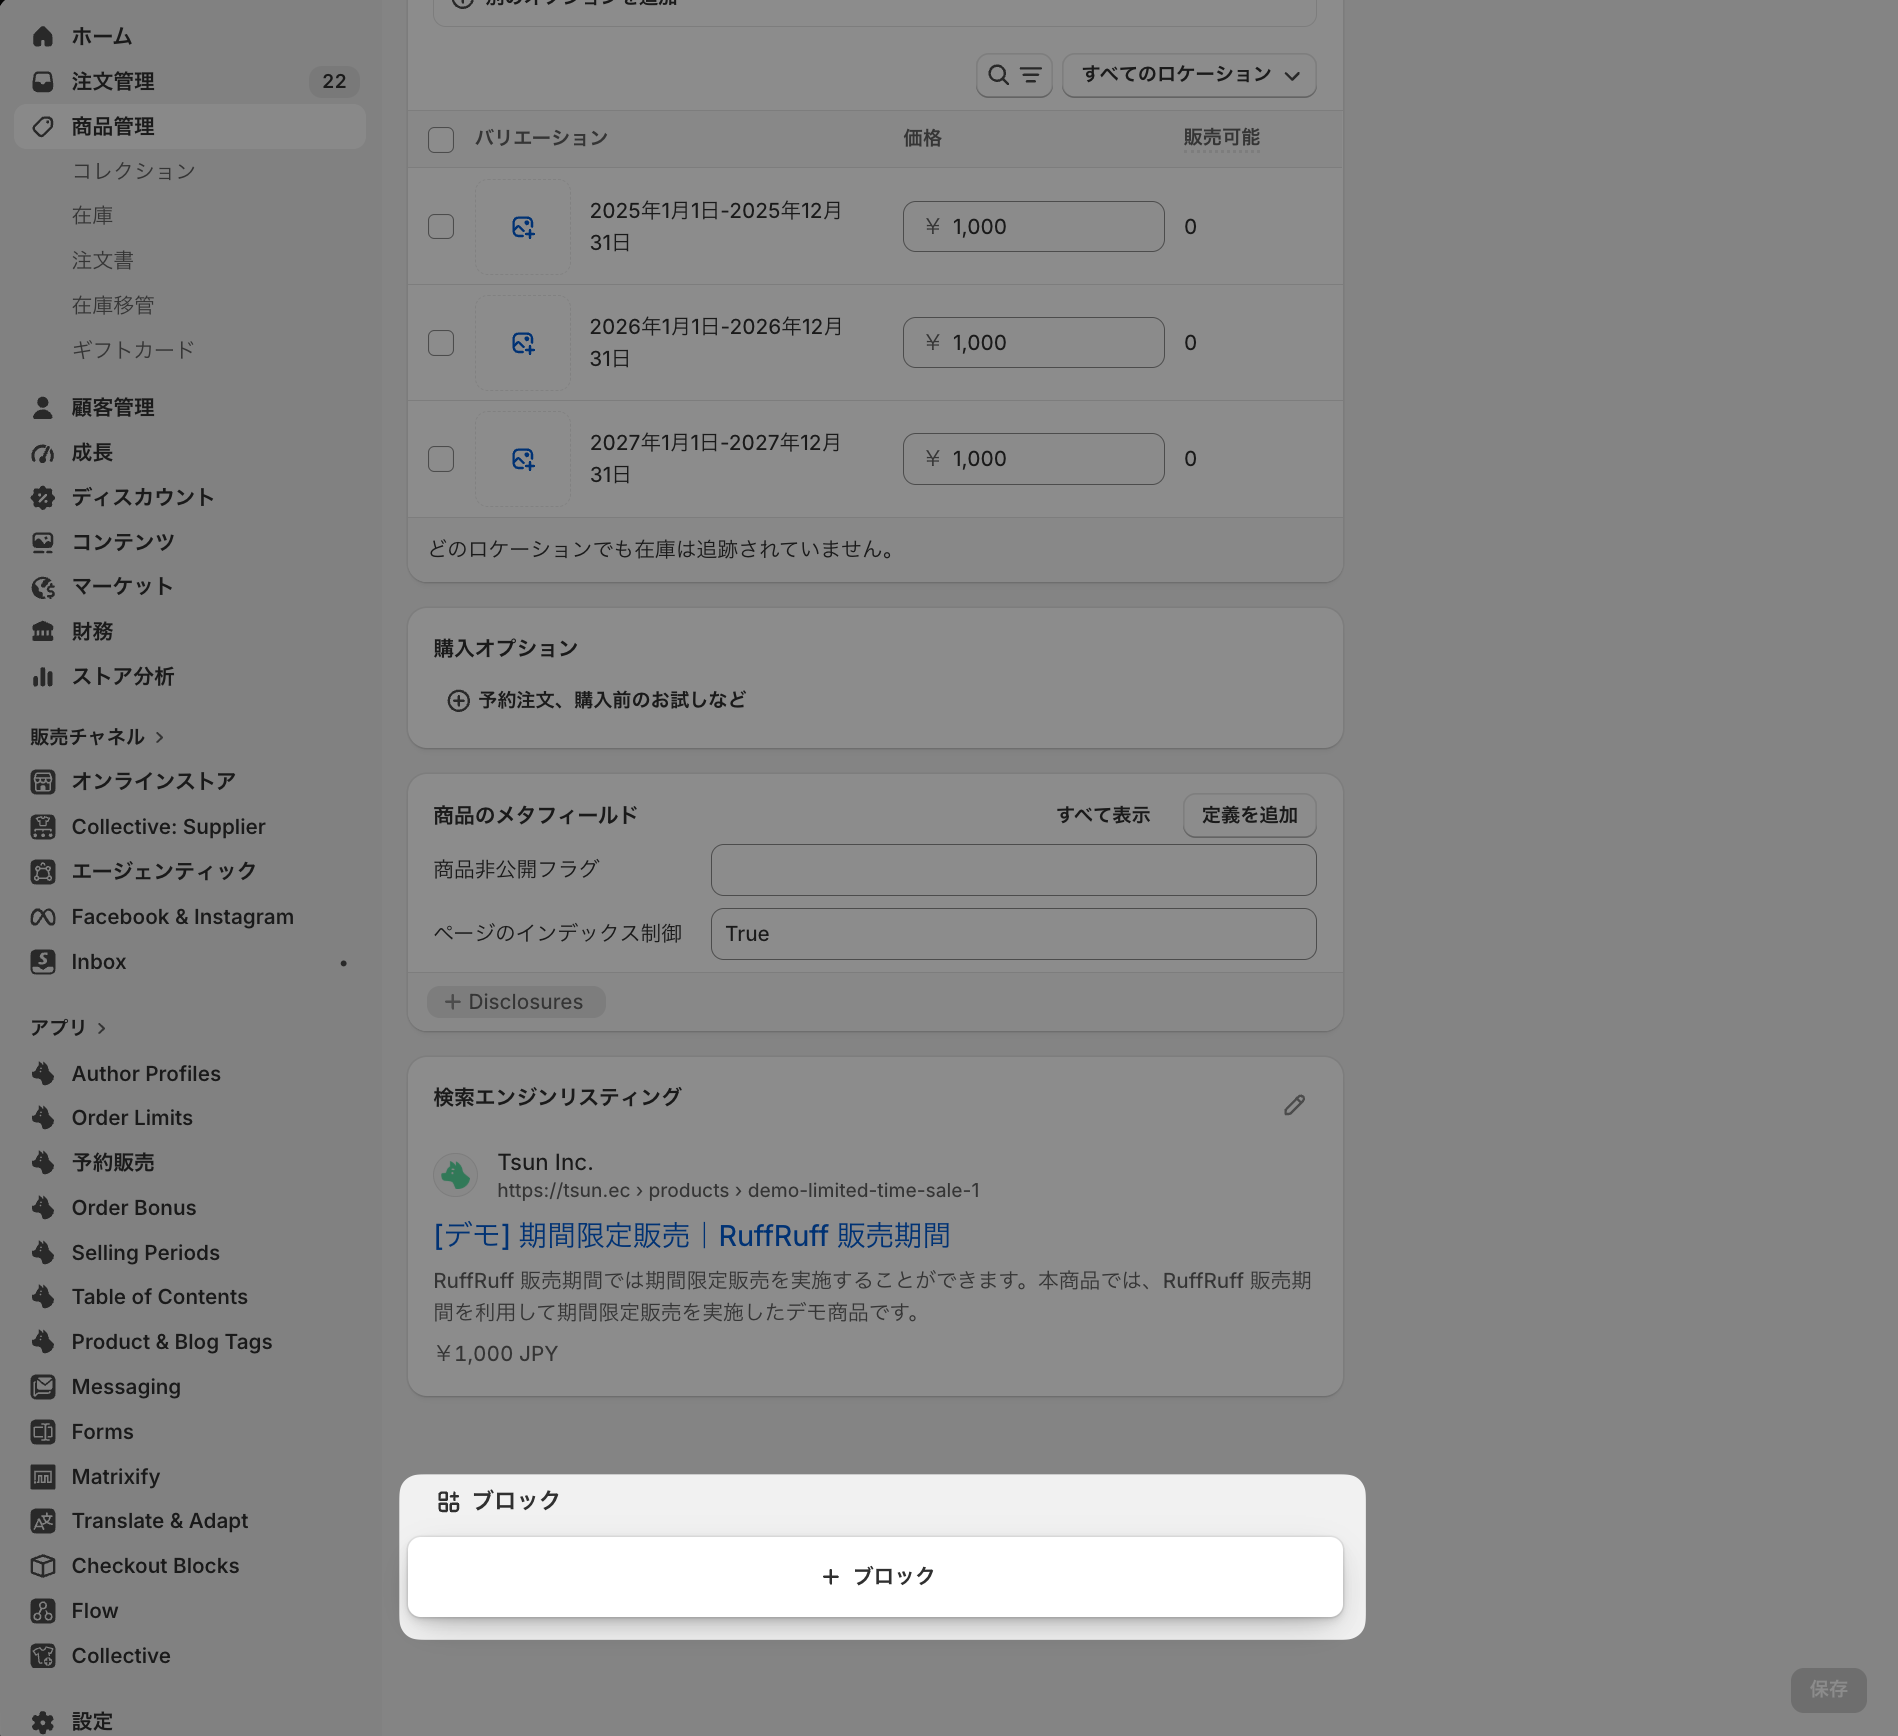Screen dimensions: 1898x1736
Task: Add image to the 2026年 variant
Action: pos(523,343)
